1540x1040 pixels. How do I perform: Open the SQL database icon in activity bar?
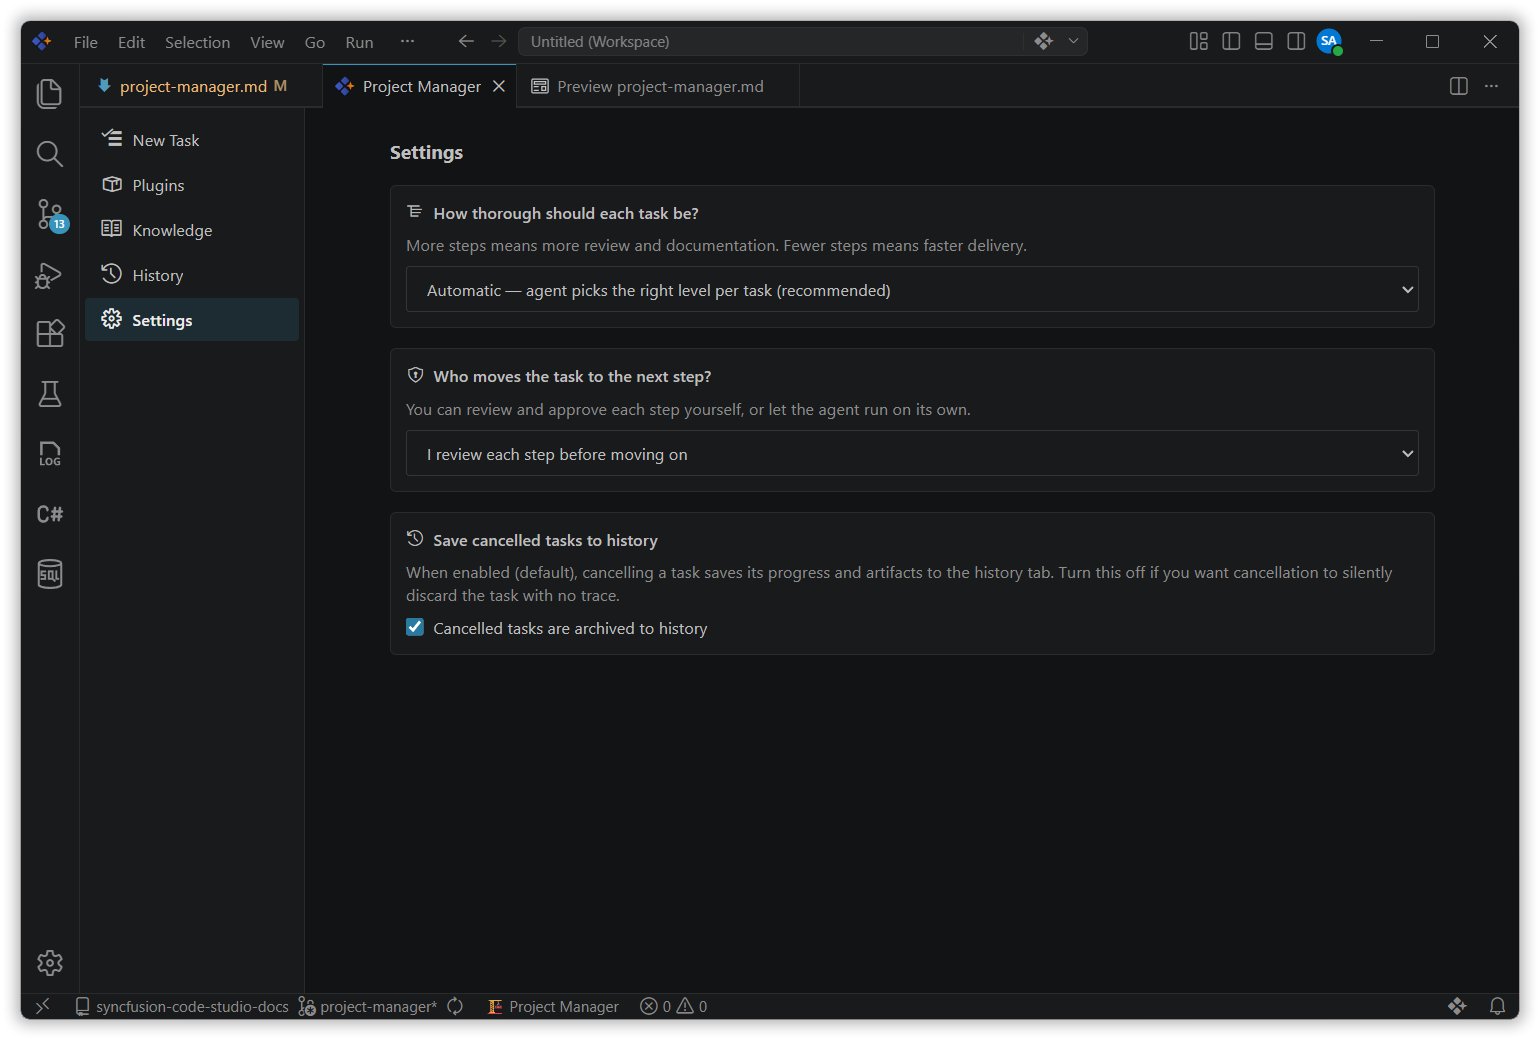(x=49, y=574)
